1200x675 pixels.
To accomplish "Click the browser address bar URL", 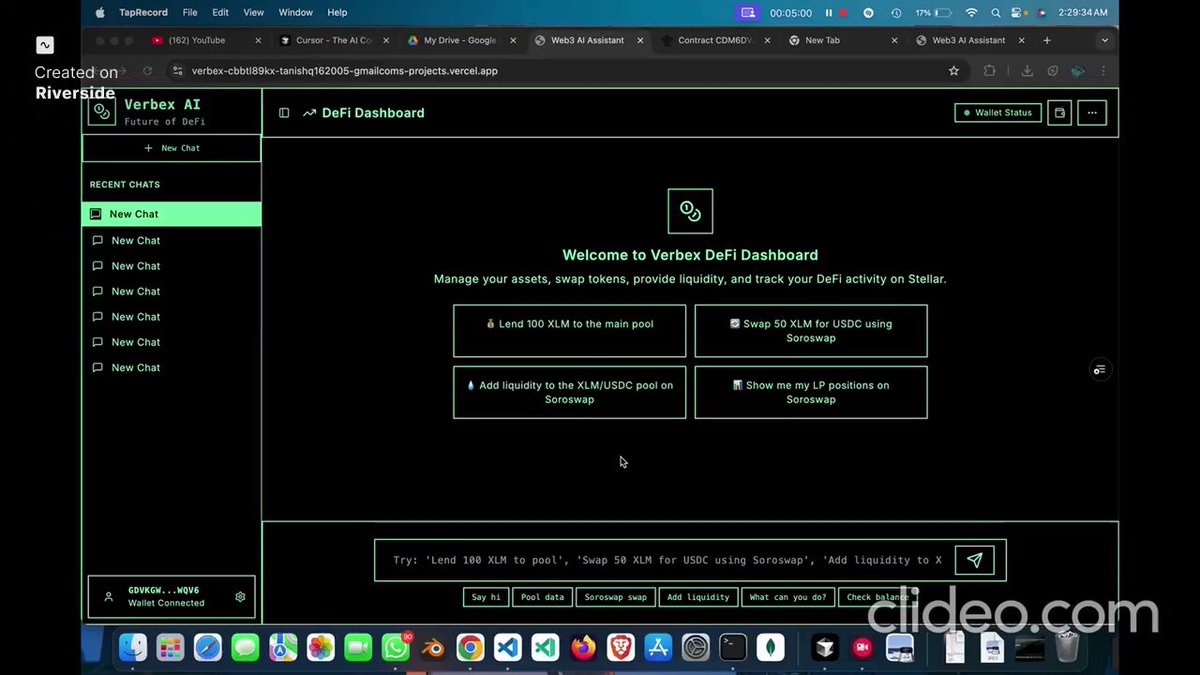I will coord(344,71).
